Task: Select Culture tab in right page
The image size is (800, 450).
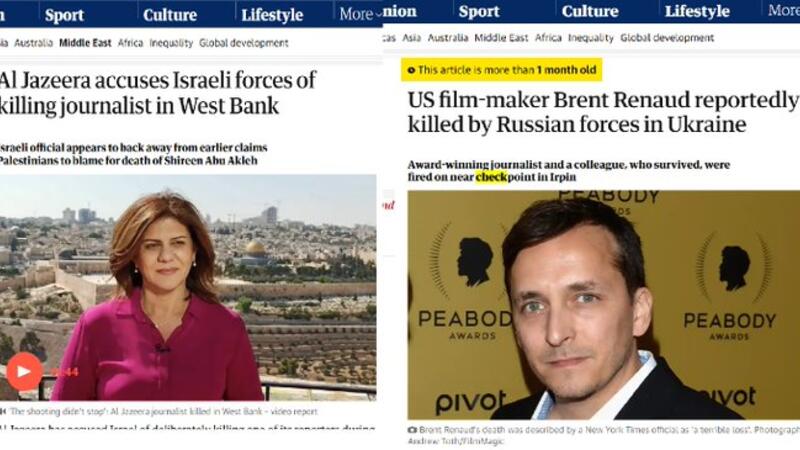Action: point(590,11)
